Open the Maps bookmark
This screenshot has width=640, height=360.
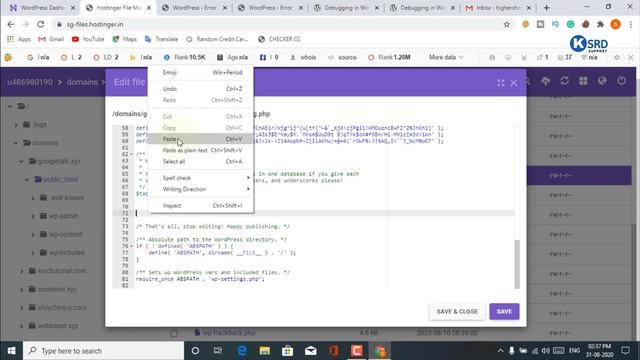tap(125, 39)
